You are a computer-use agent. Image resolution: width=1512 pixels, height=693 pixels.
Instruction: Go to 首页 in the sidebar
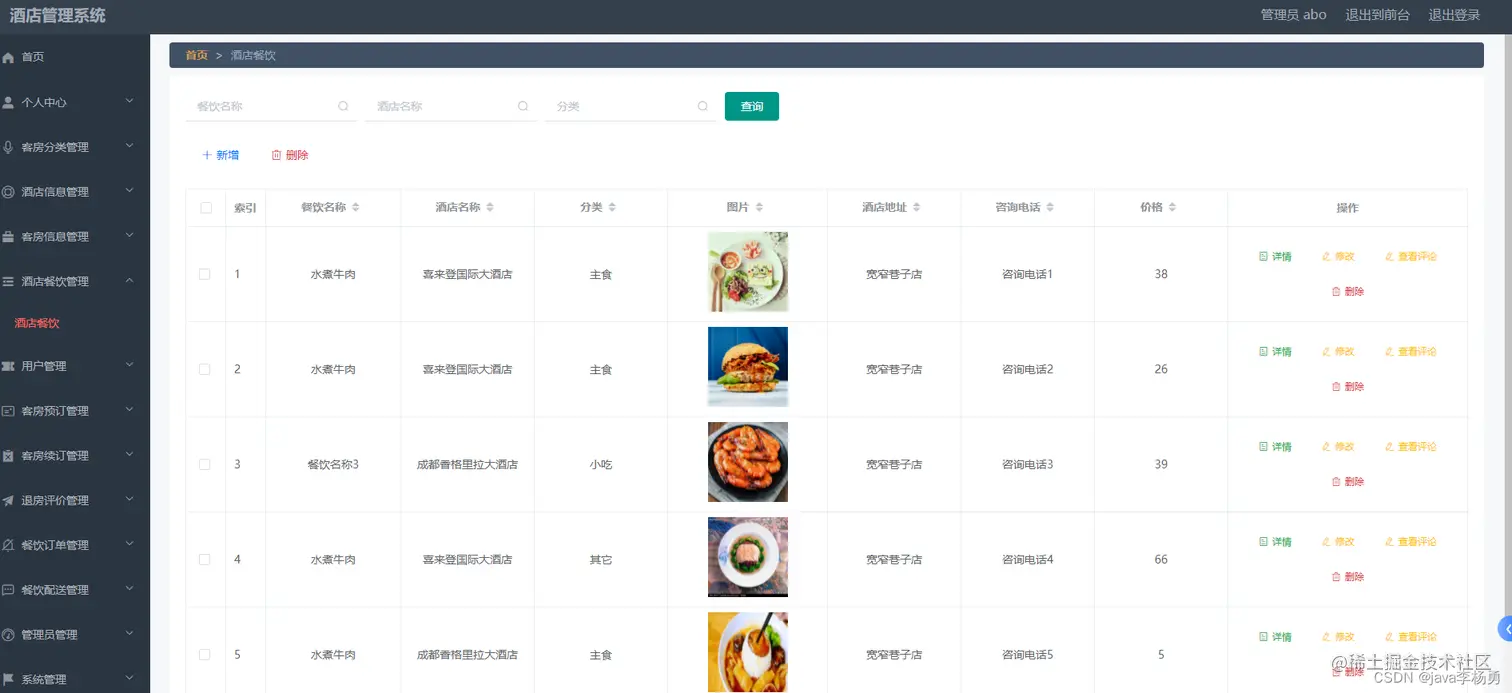pyautogui.click(x=75, y=57)
